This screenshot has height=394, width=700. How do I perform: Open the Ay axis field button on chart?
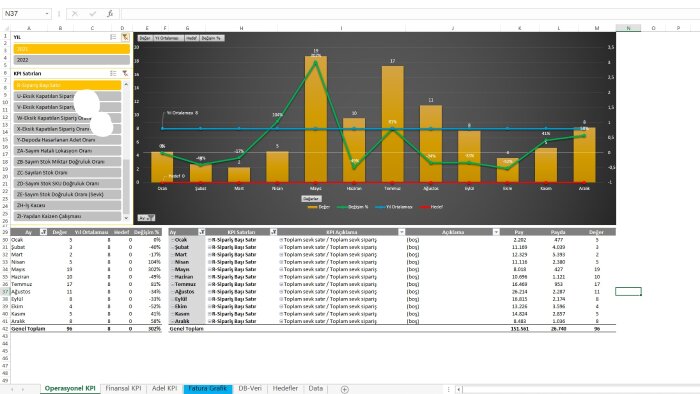(146, 218)
